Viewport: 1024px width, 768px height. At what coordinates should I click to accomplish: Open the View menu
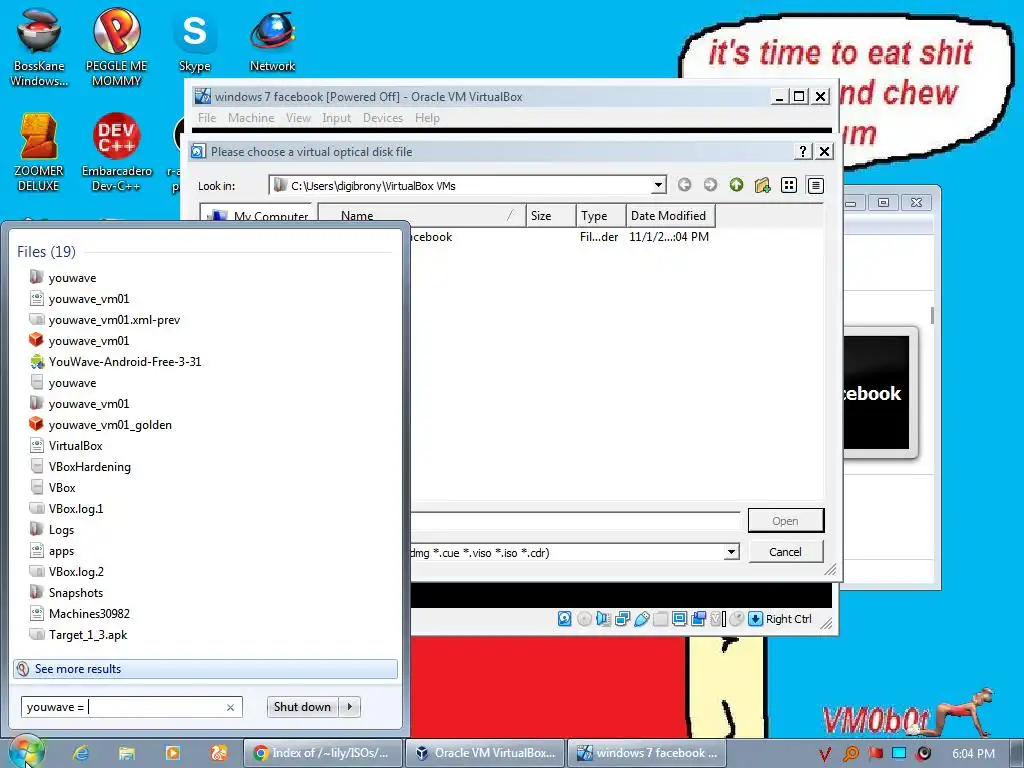[298, 118]
